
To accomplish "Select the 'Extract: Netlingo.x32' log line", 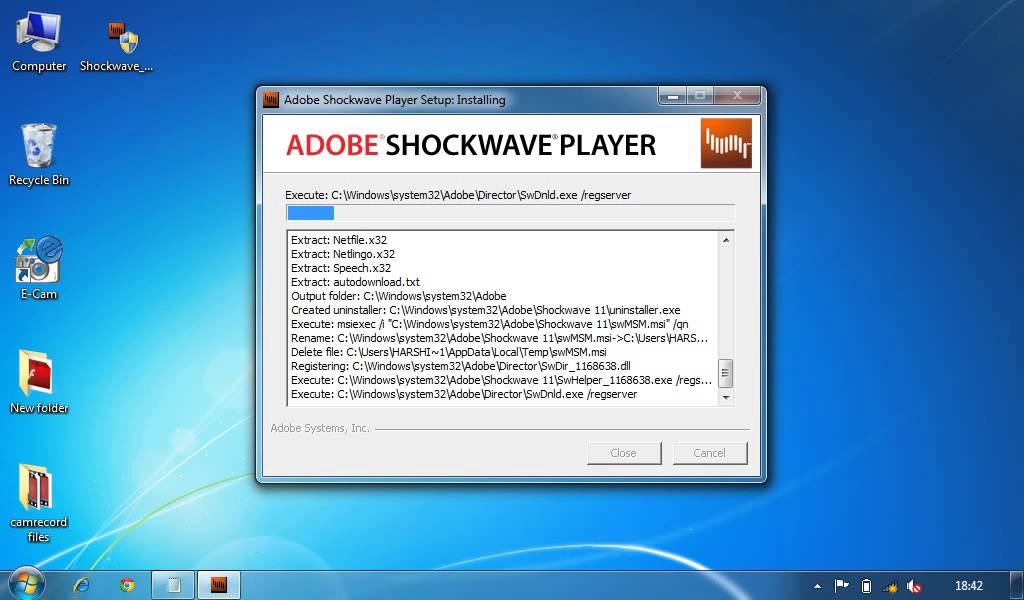I will 343,254.
